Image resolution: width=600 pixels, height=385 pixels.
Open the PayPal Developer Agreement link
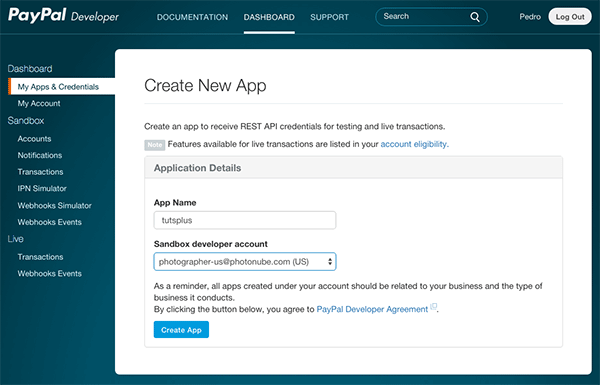[372, 309]
